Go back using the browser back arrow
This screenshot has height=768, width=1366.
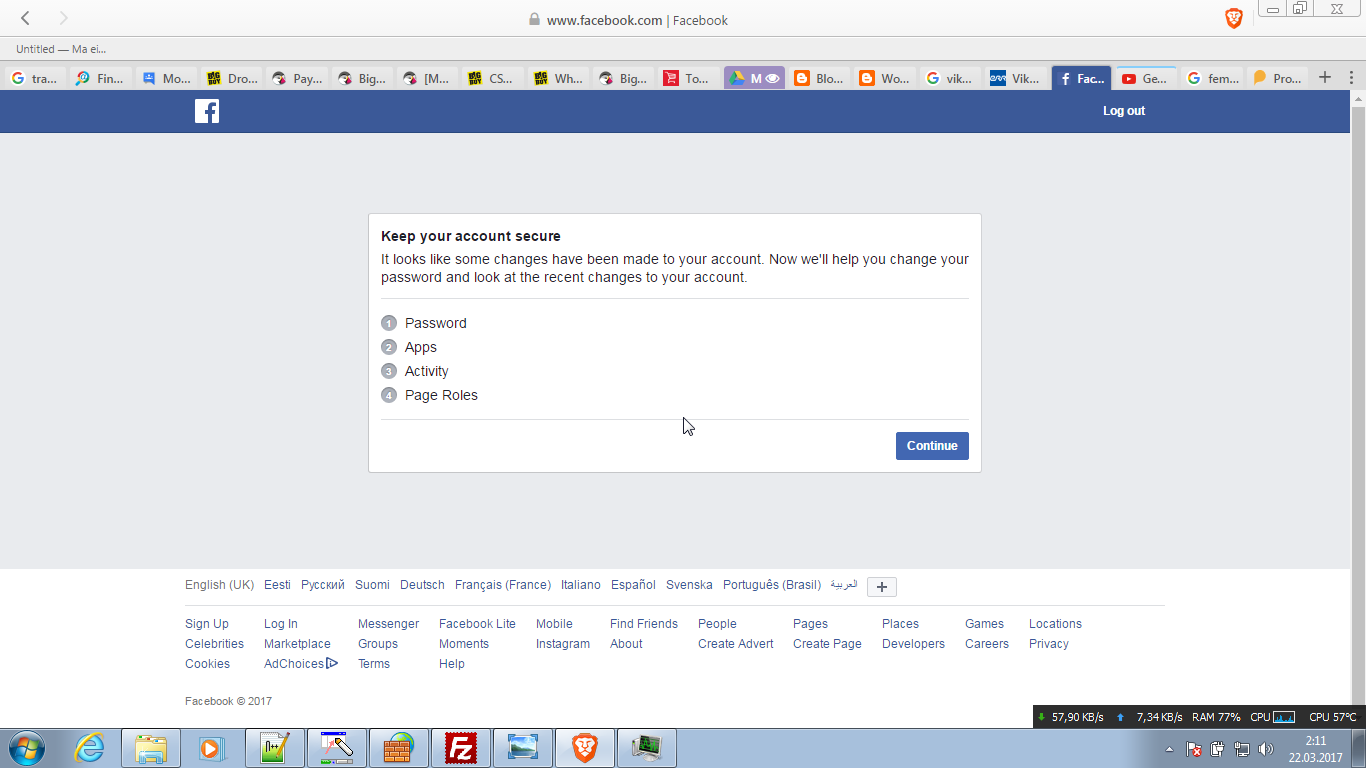pyautogui.click(x=26, y=18)
